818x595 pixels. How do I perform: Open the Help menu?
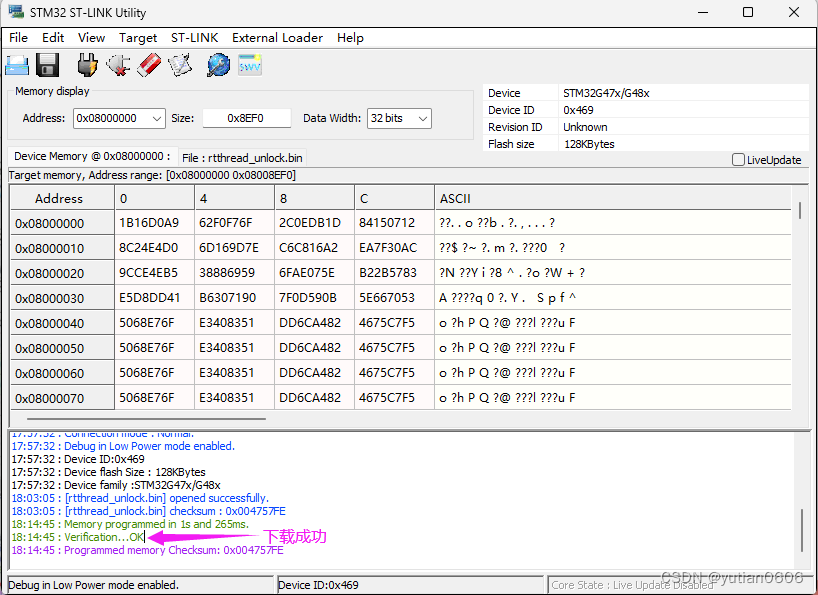(x=350, y=37)
